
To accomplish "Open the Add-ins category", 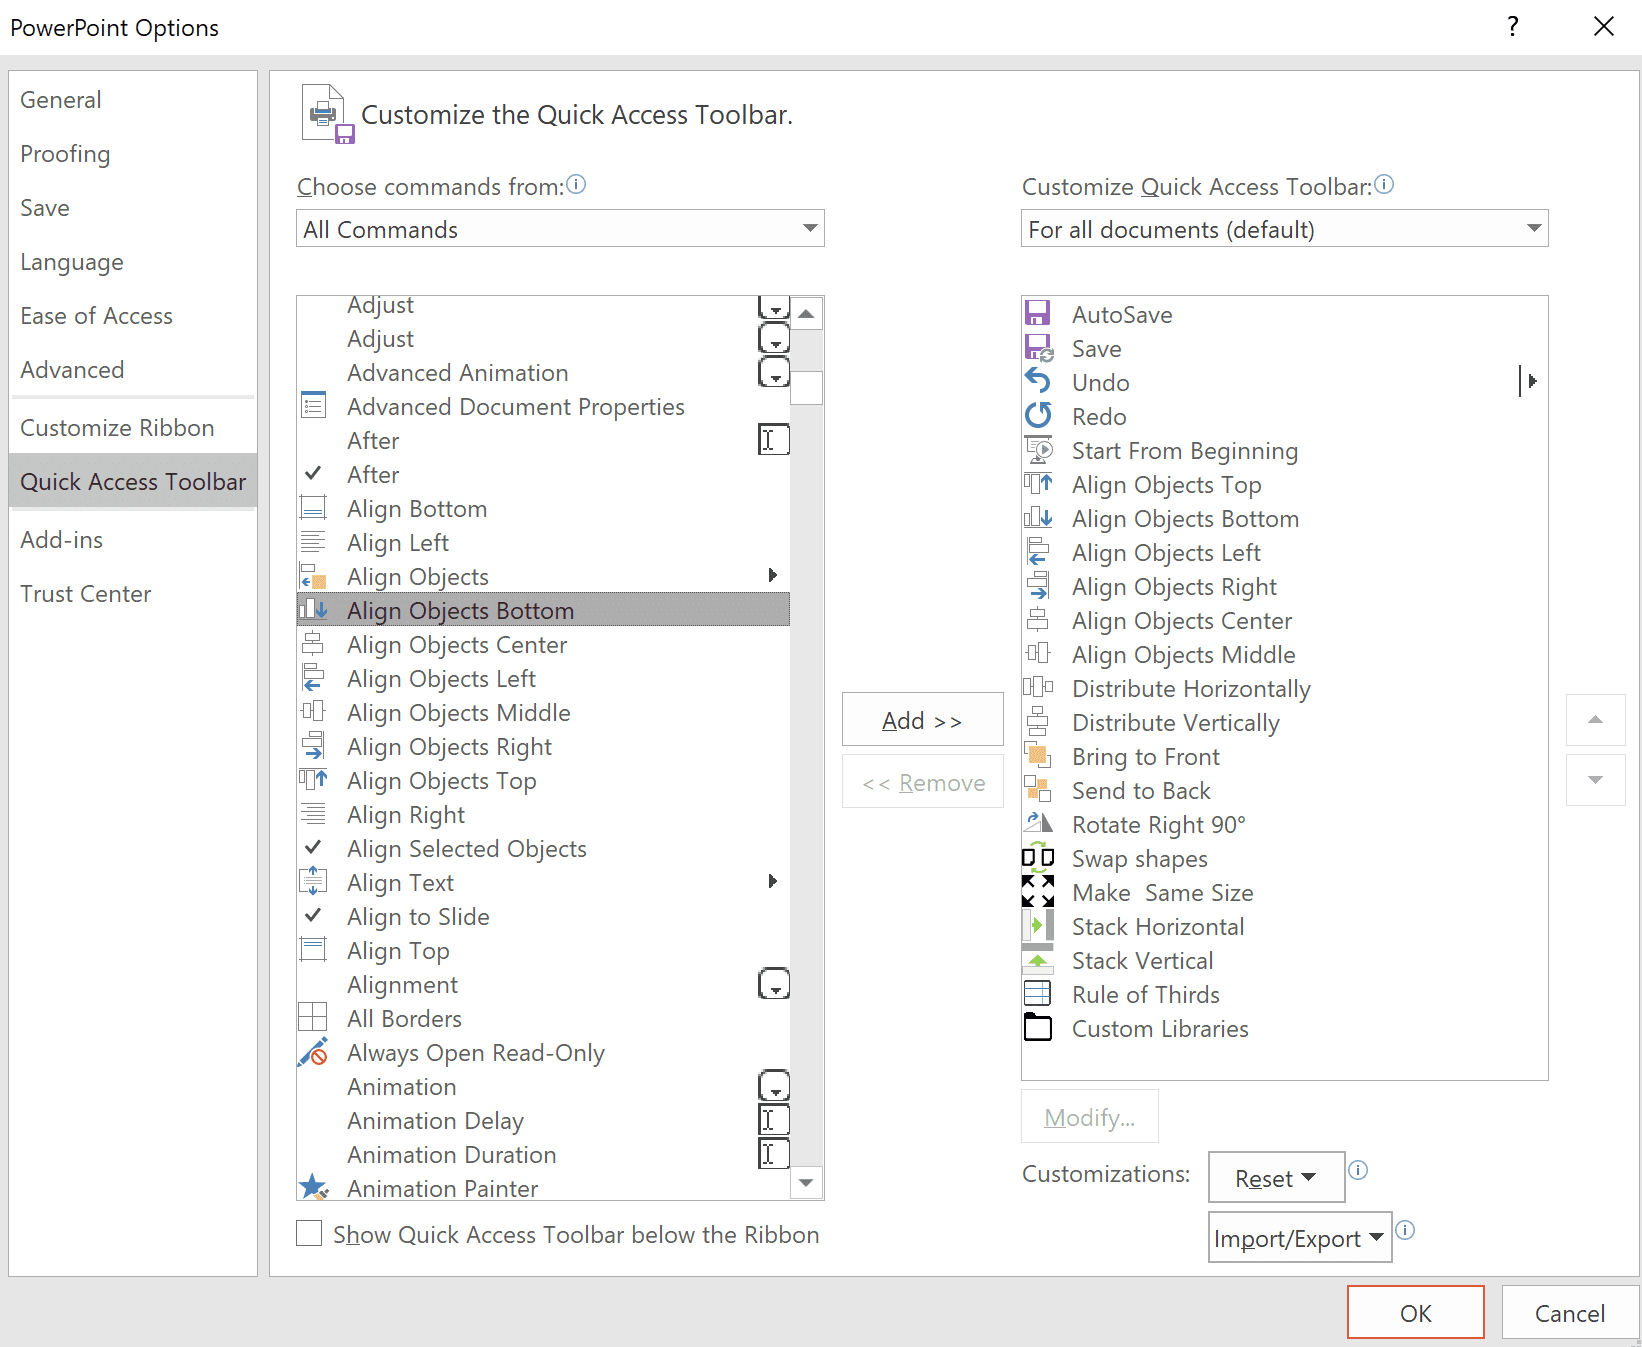I will click(x=133, y=540).
